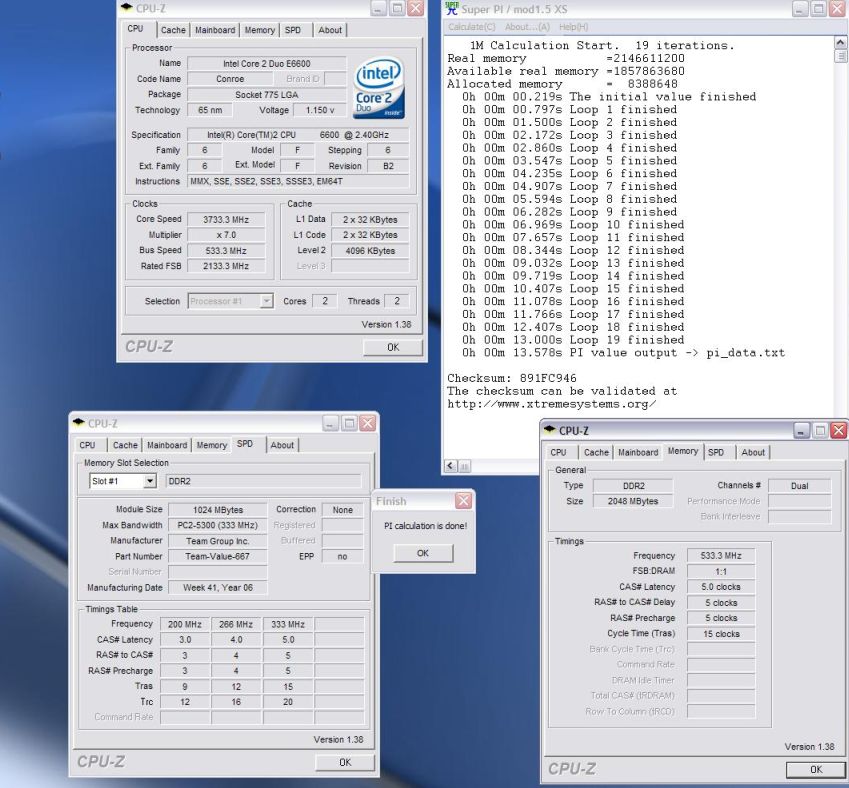
Task: Switch to Cache tab in the SPD window
Action: 125,445
